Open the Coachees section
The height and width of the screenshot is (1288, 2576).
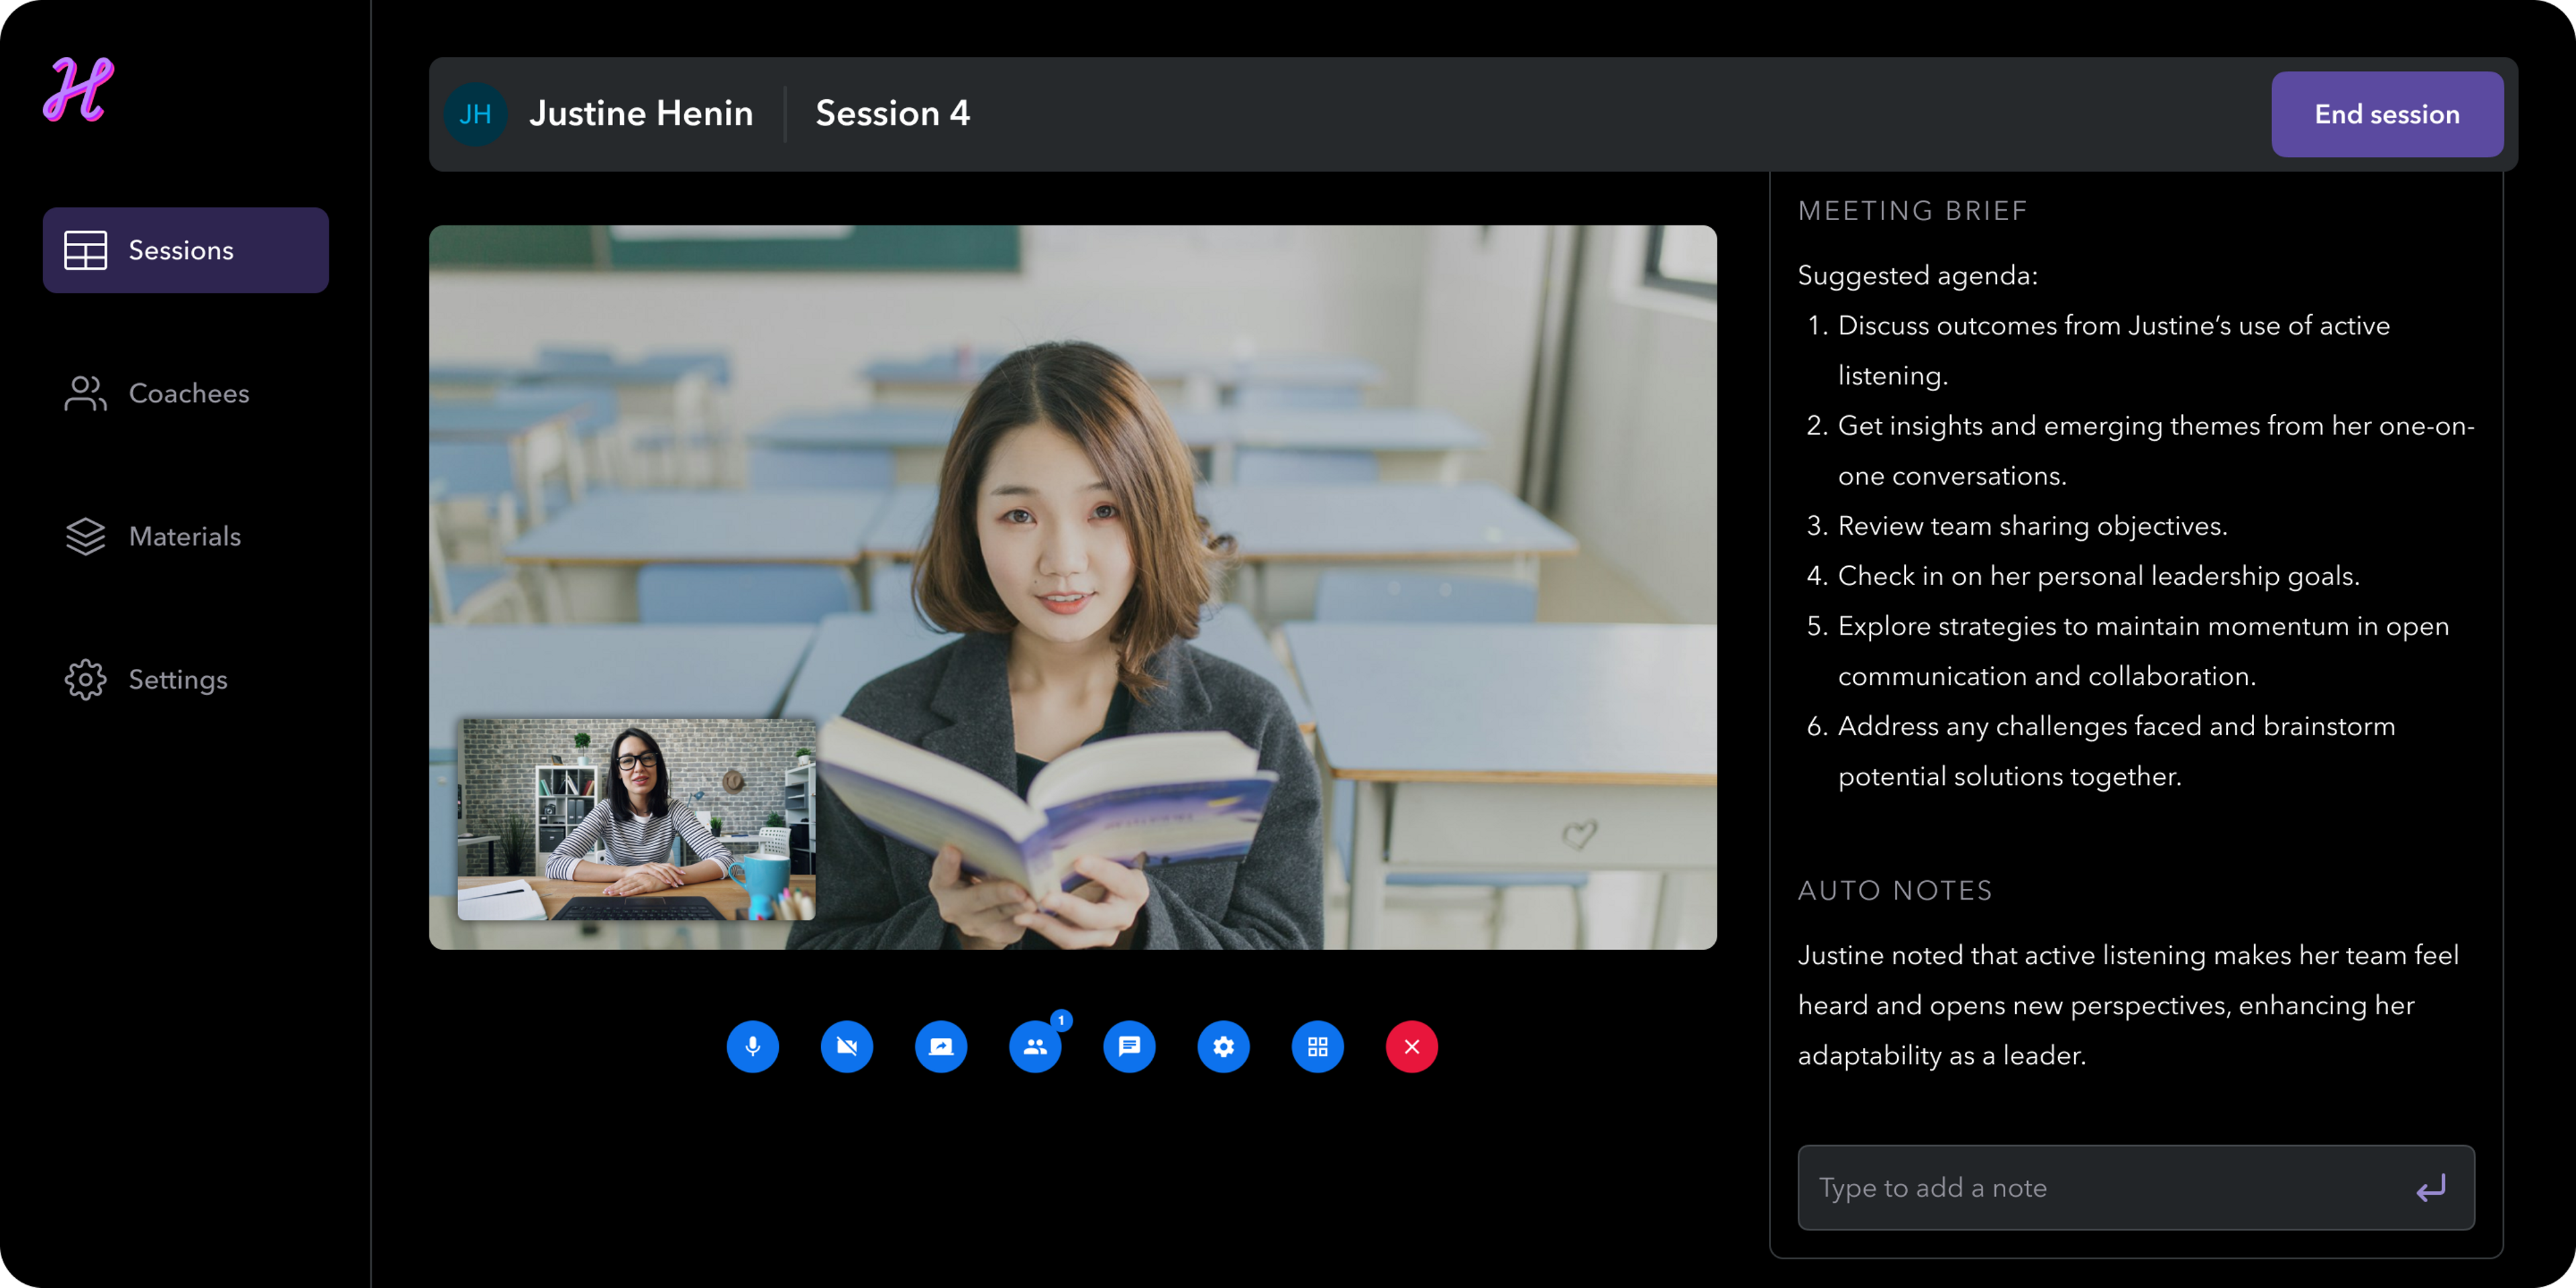[187, 394]
